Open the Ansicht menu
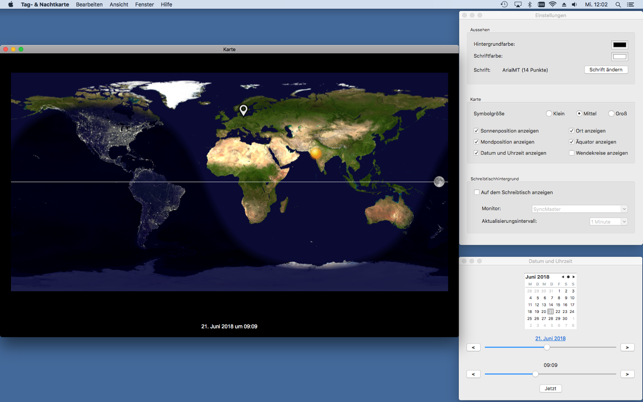643x402 pixels. (x=119, y=5)
